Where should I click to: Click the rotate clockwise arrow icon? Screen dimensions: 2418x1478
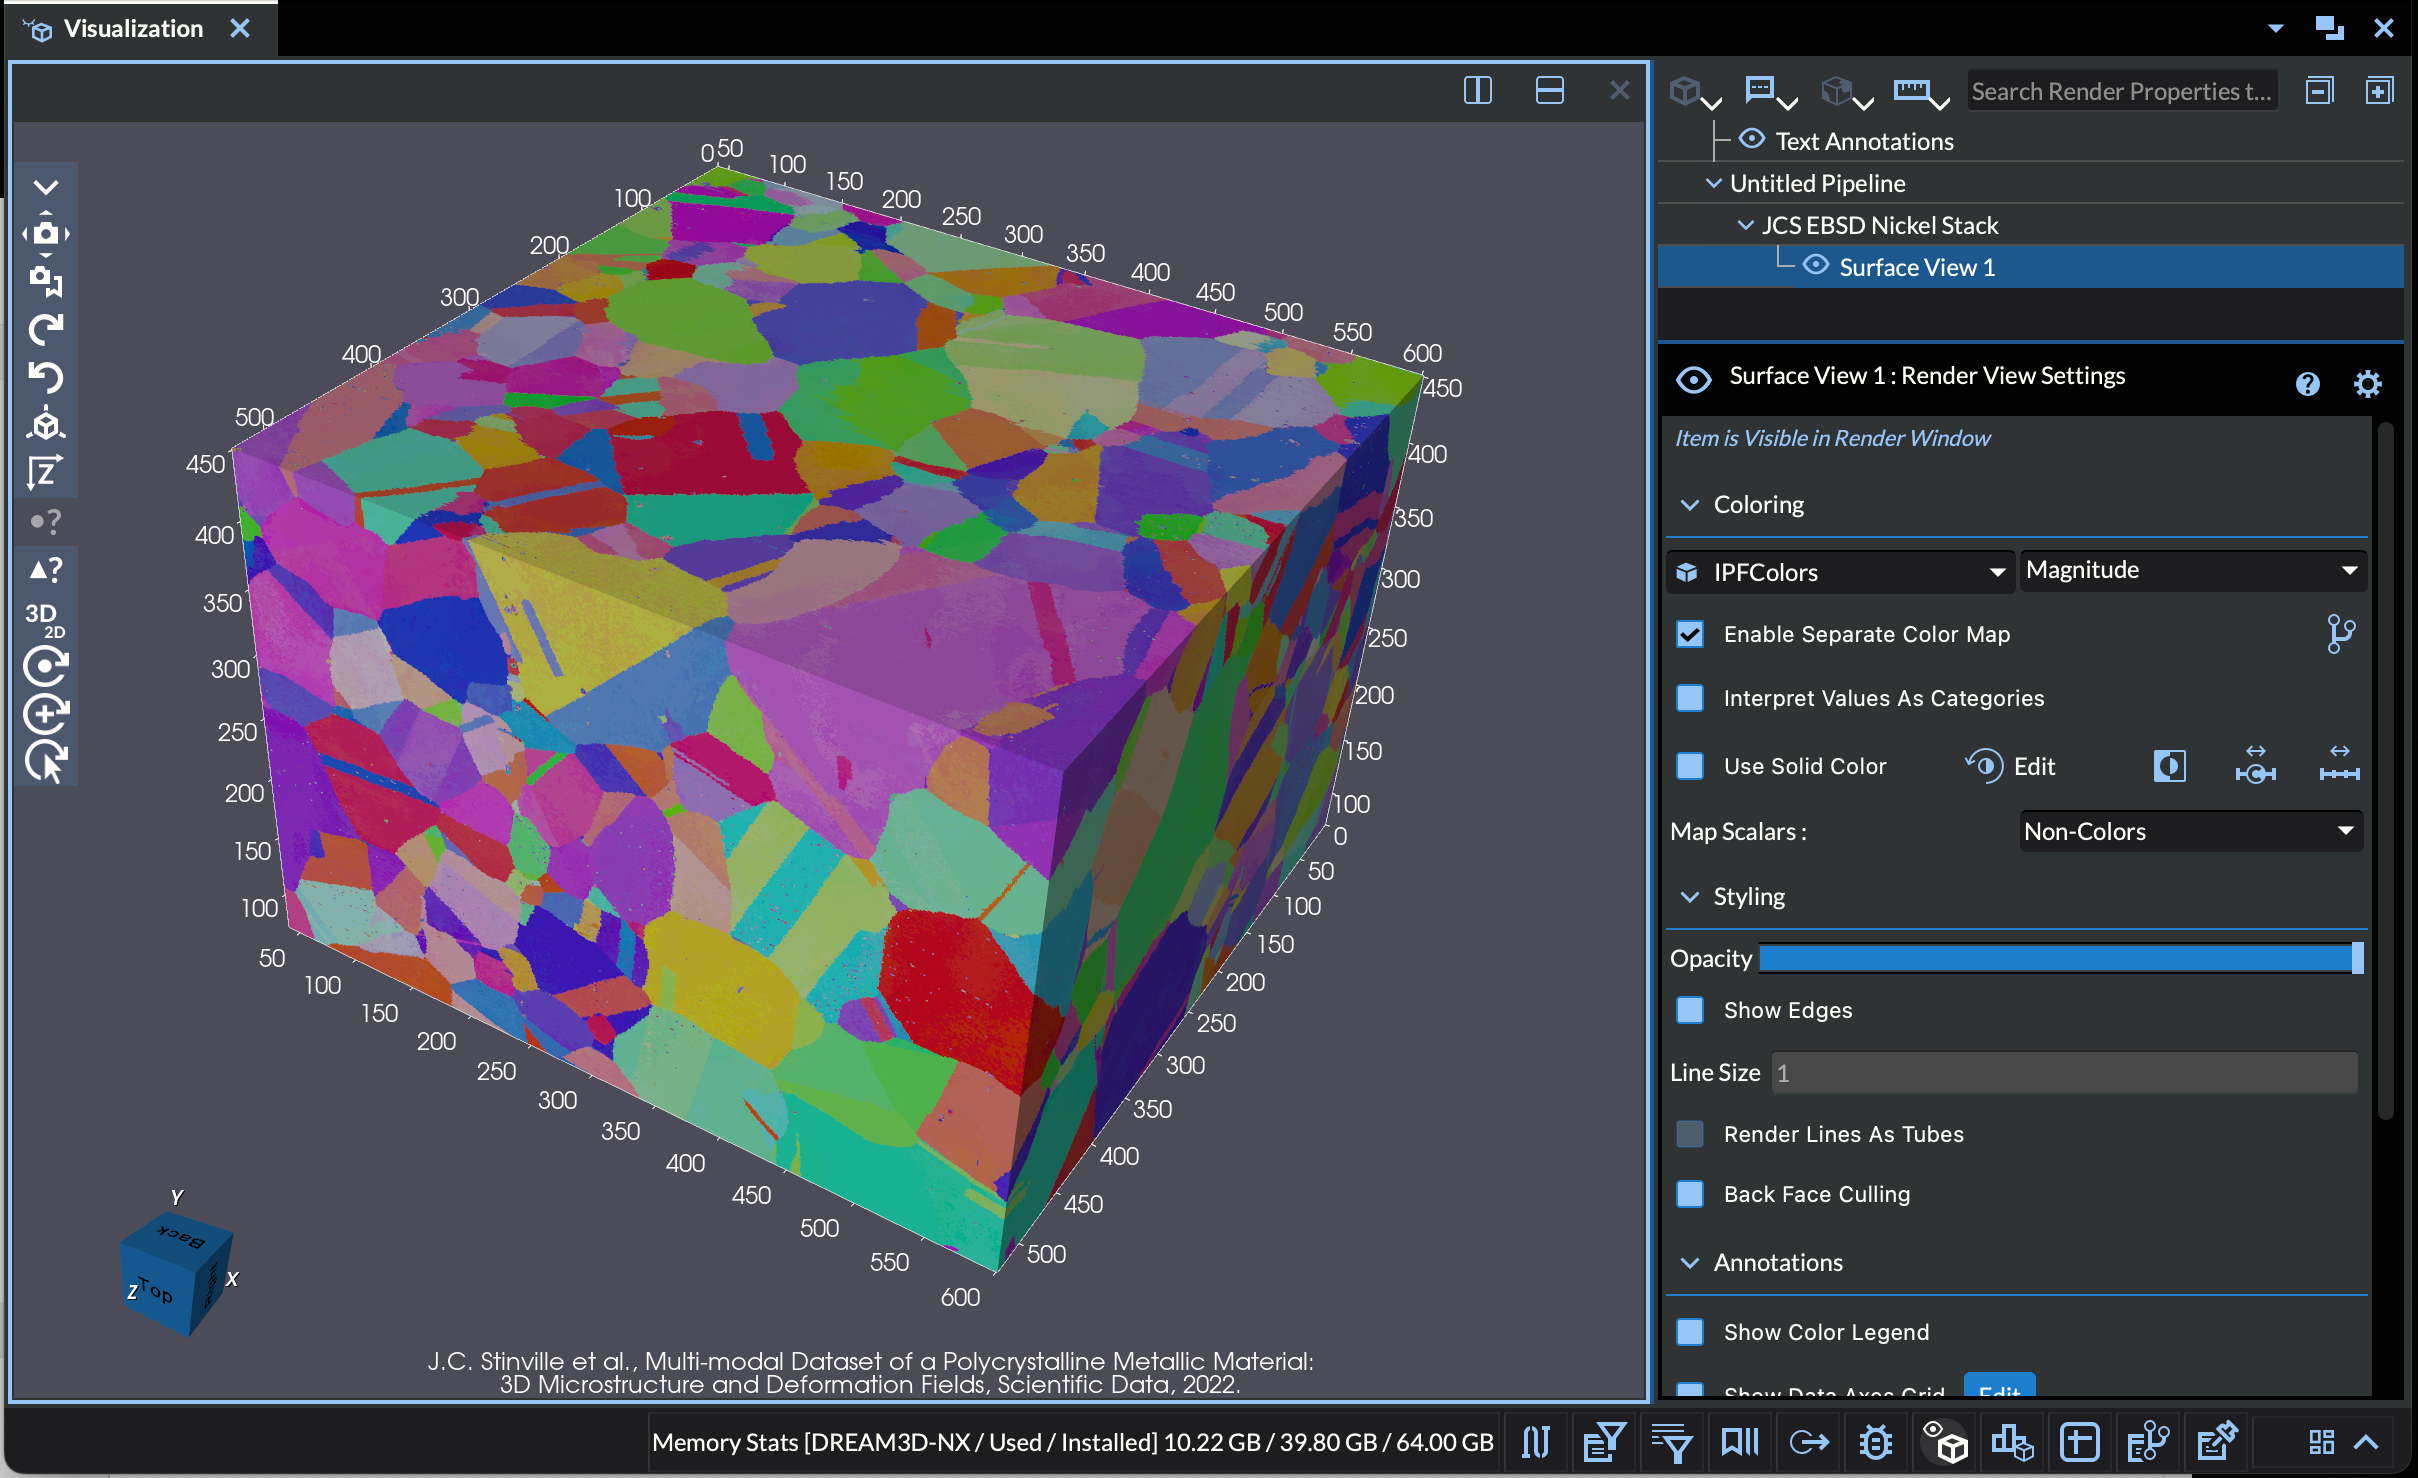[x=44, y=329]
